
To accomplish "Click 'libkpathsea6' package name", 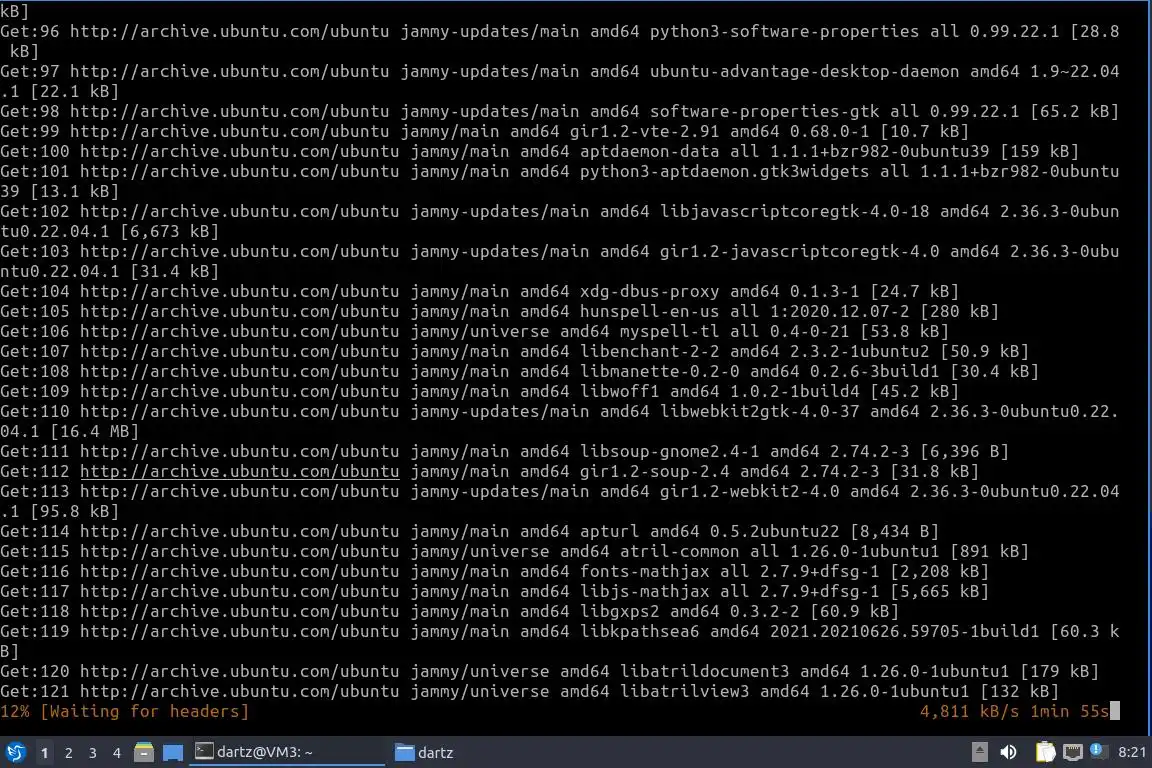I will tap(639, 631).
